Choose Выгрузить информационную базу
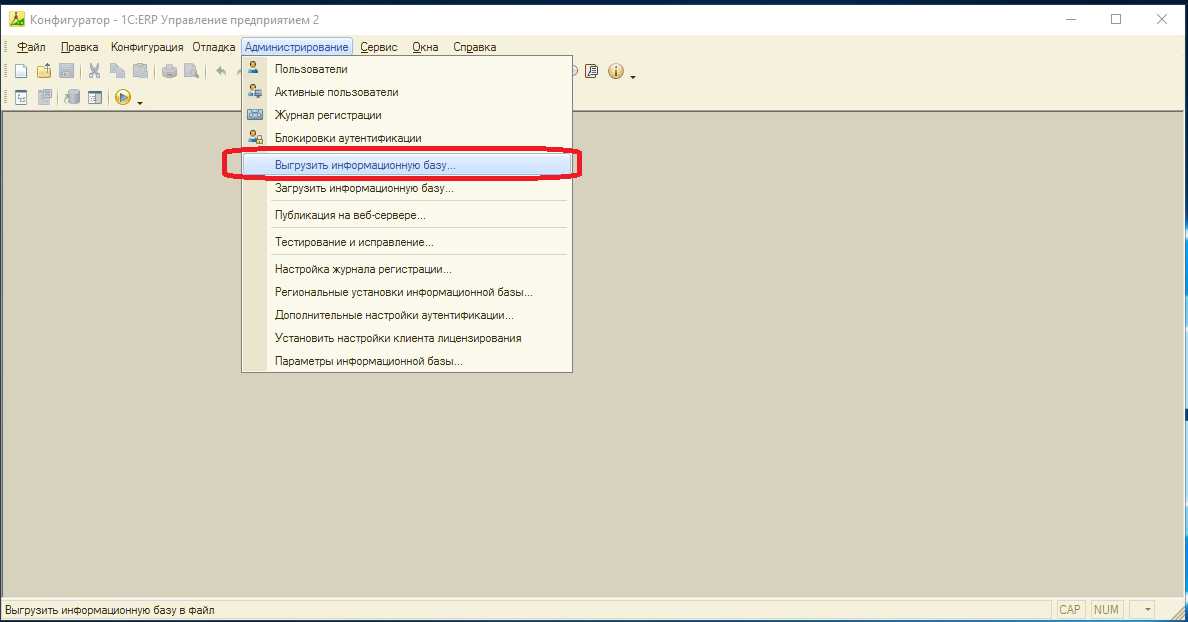Image resolution: width=1188 pixels, height=622 pixels. tap(407, 165)
